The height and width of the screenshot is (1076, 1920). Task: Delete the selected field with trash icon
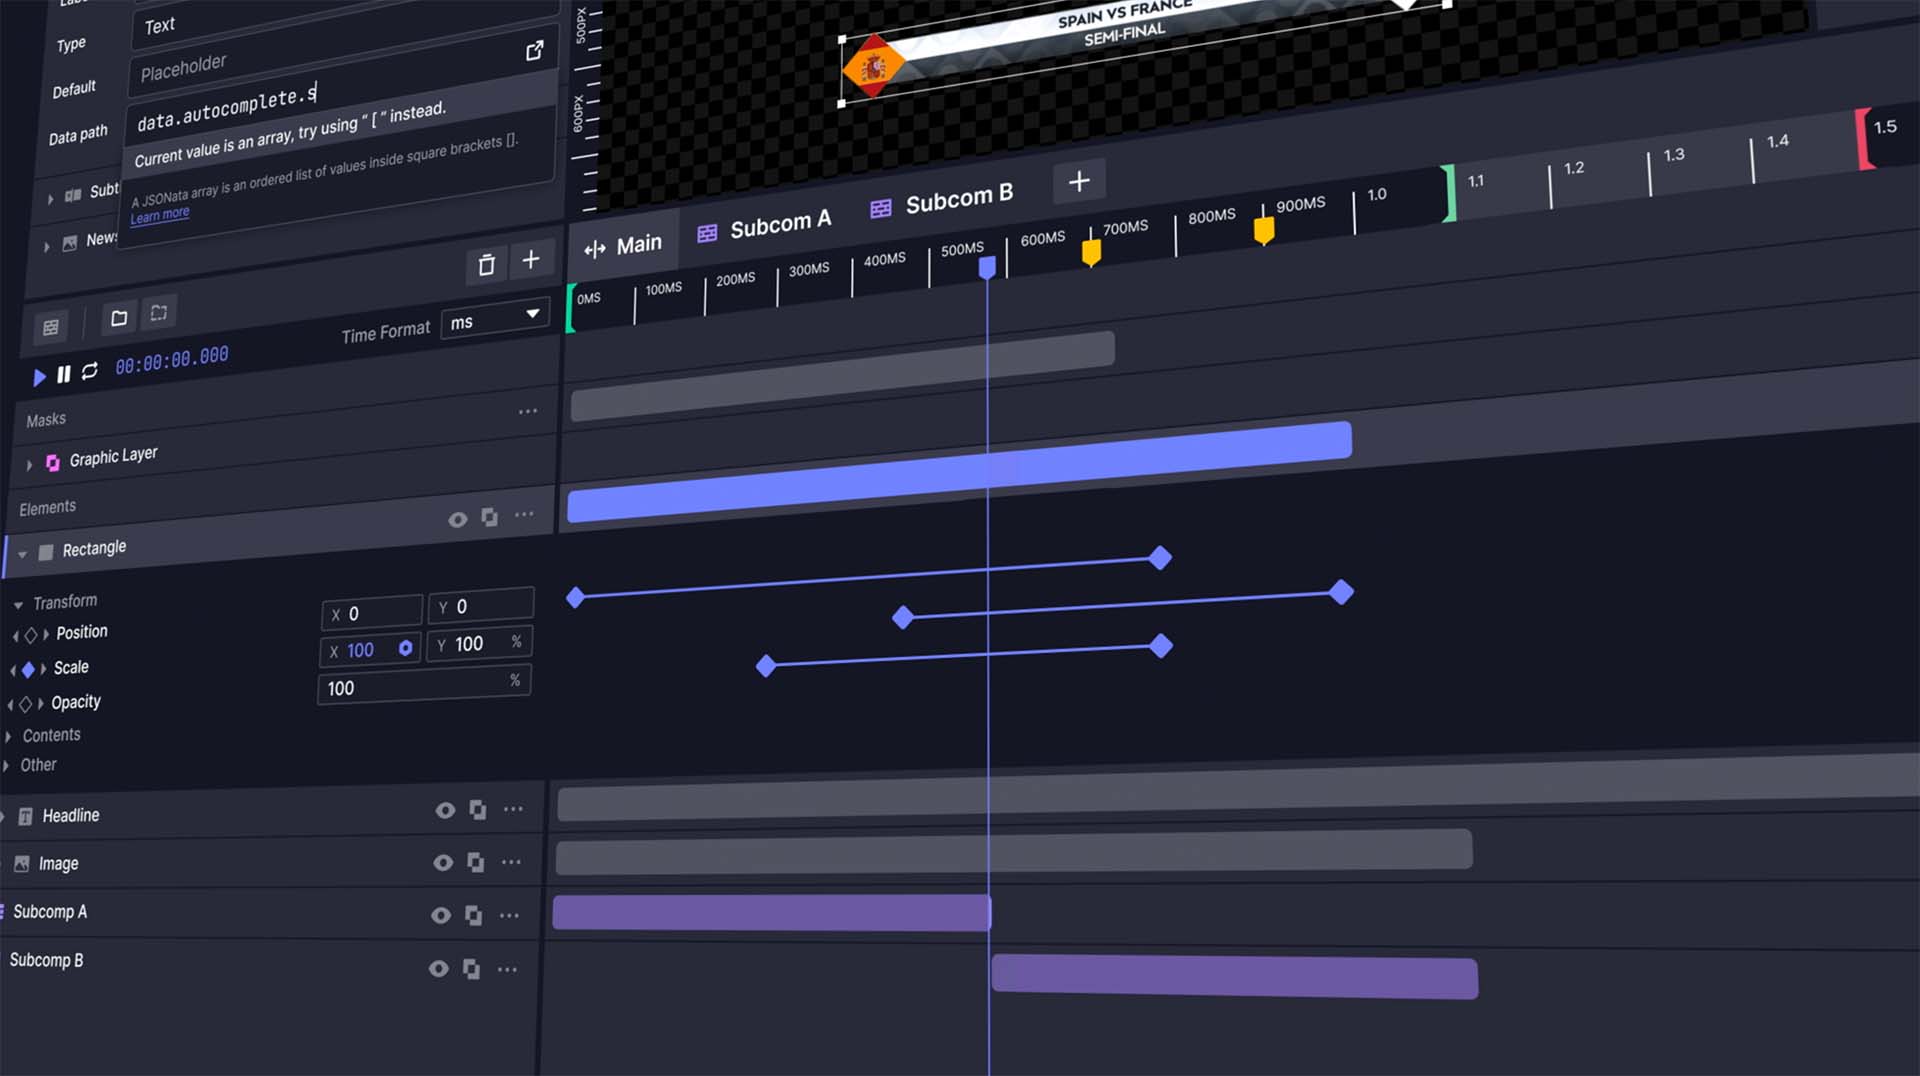486,265
